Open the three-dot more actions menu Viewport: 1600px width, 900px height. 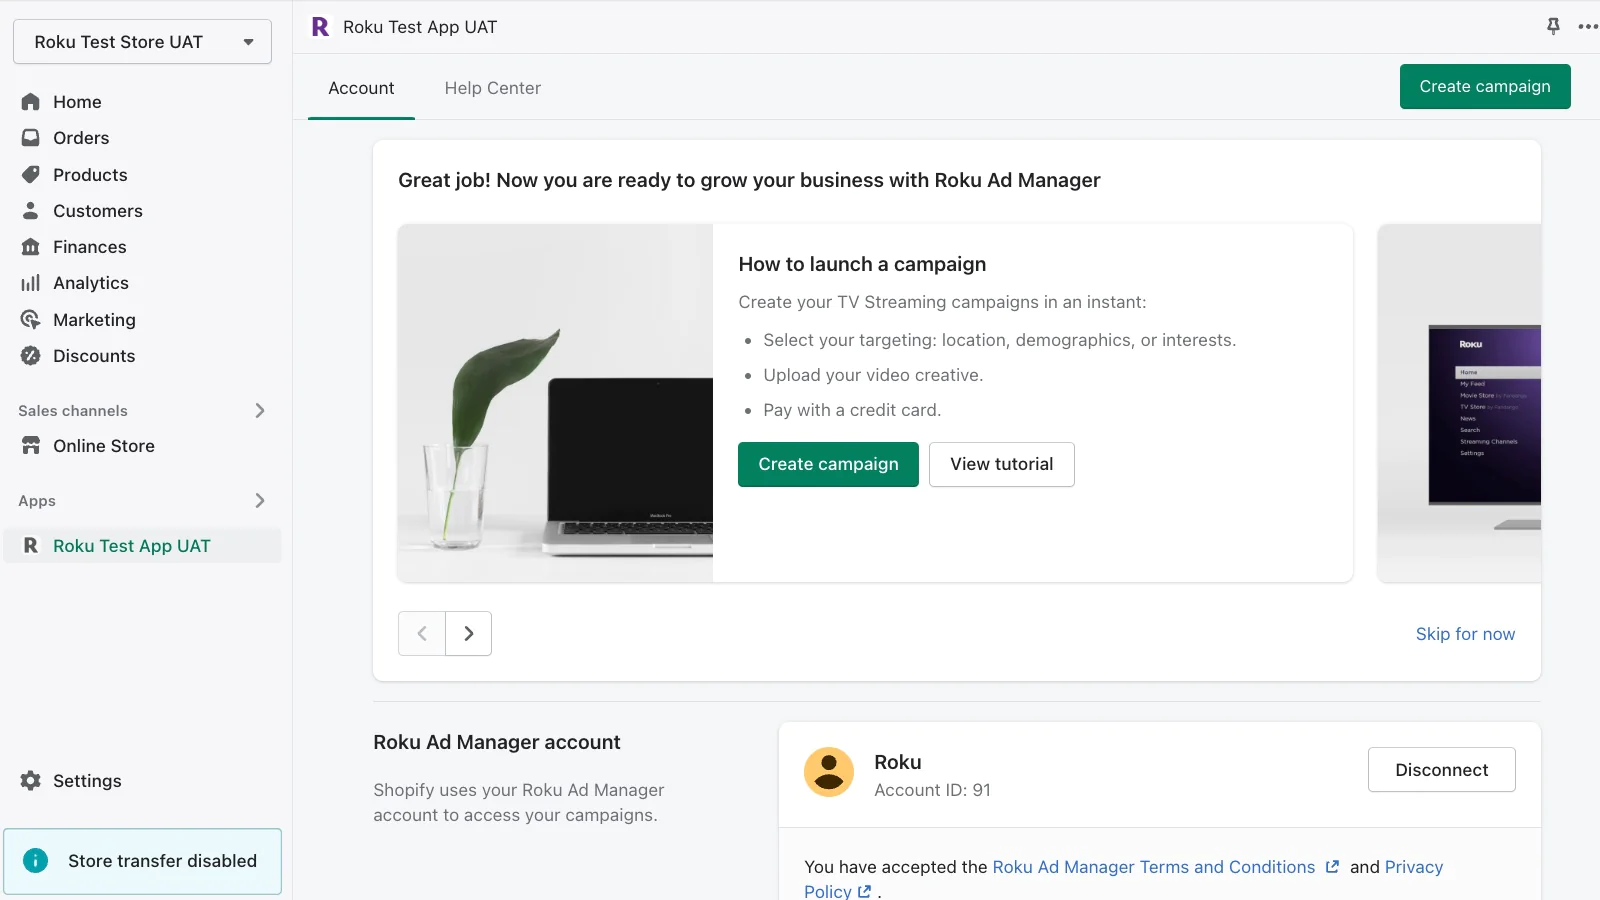point(1587,27)
